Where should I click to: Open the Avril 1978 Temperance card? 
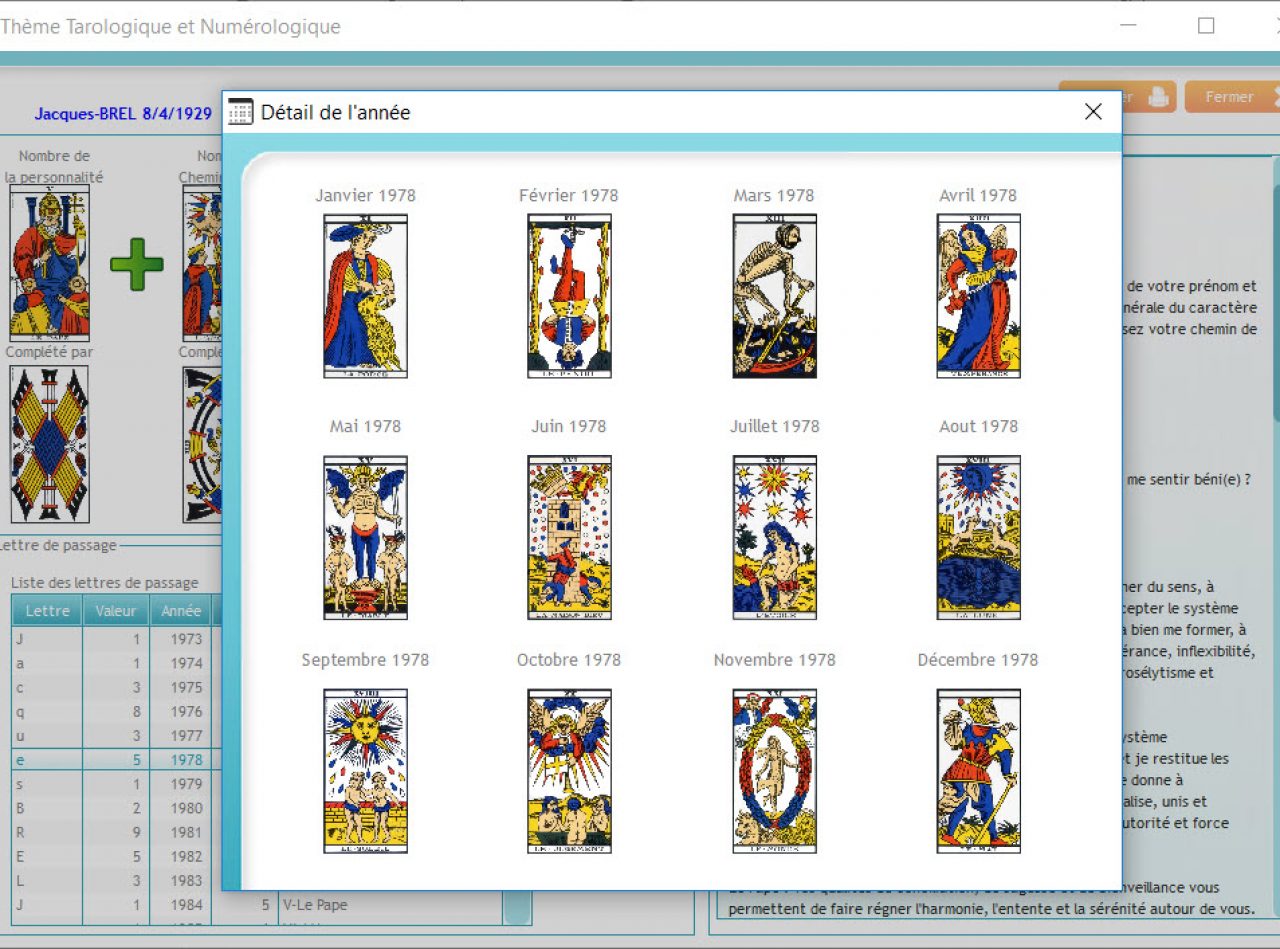point(978,296)
